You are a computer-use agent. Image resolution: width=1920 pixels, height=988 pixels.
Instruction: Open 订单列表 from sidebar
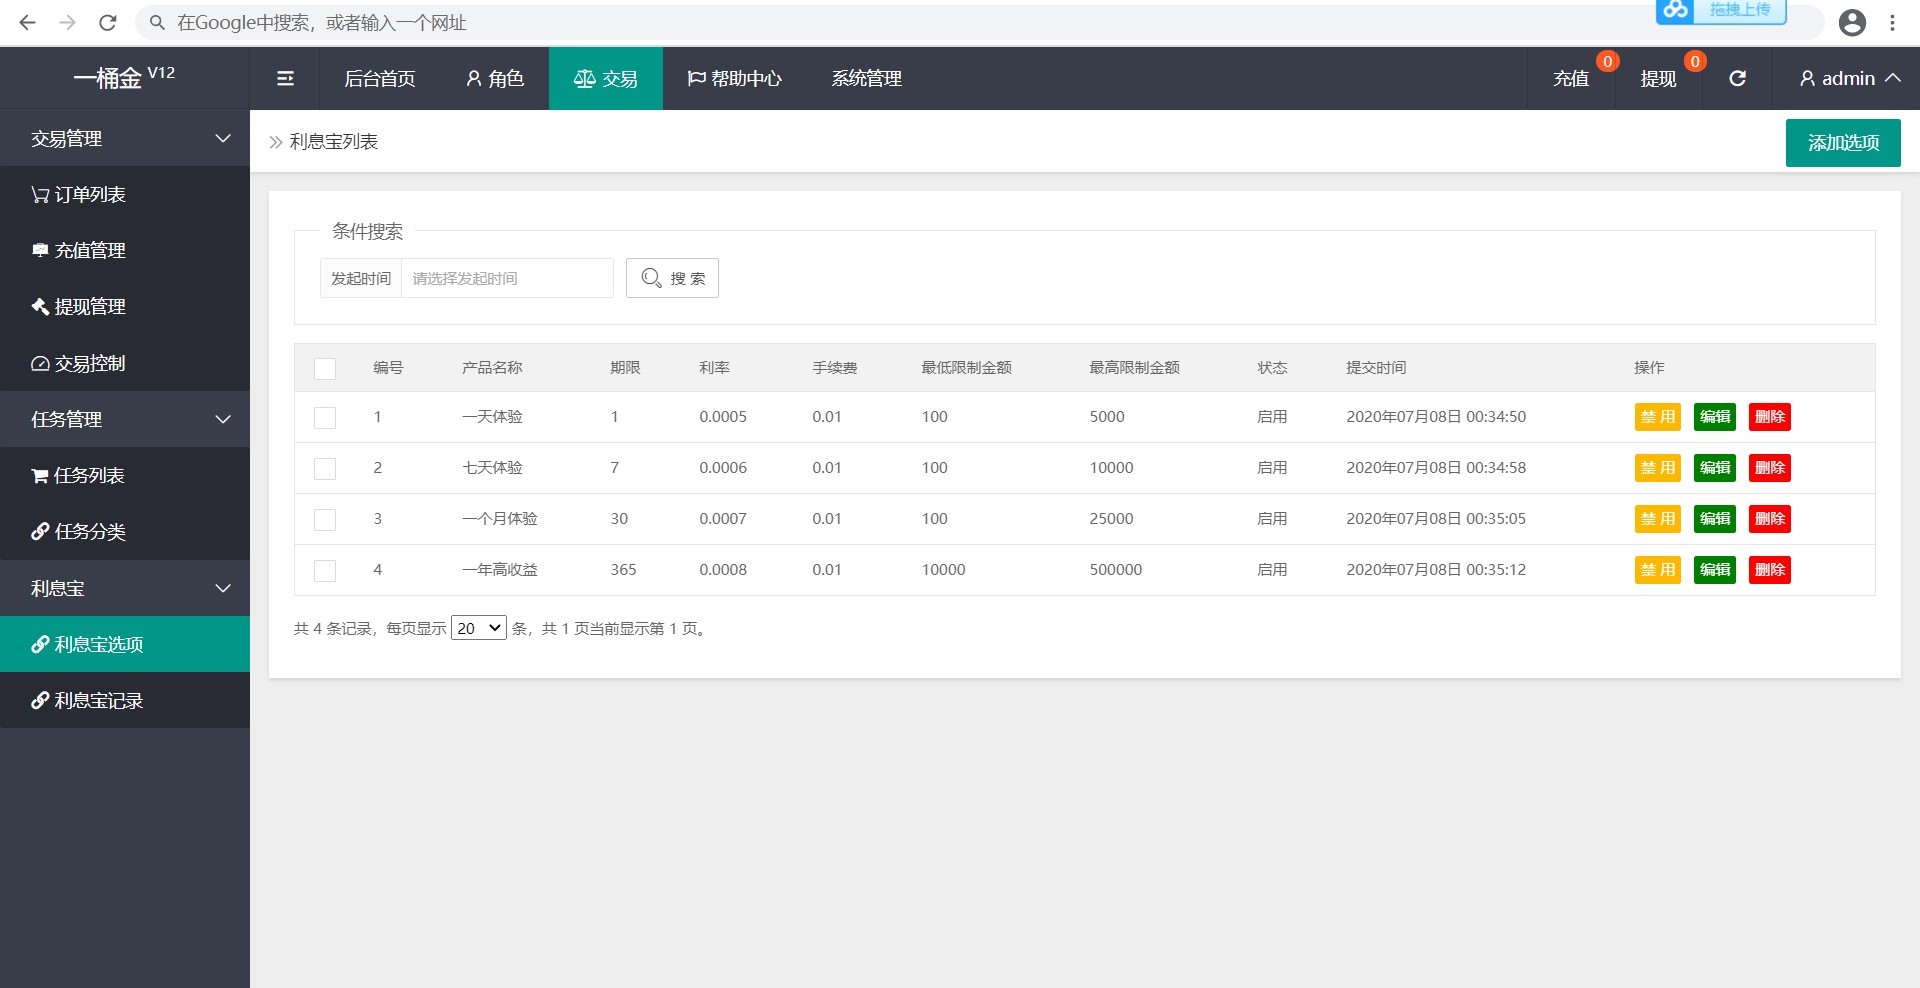125,194
